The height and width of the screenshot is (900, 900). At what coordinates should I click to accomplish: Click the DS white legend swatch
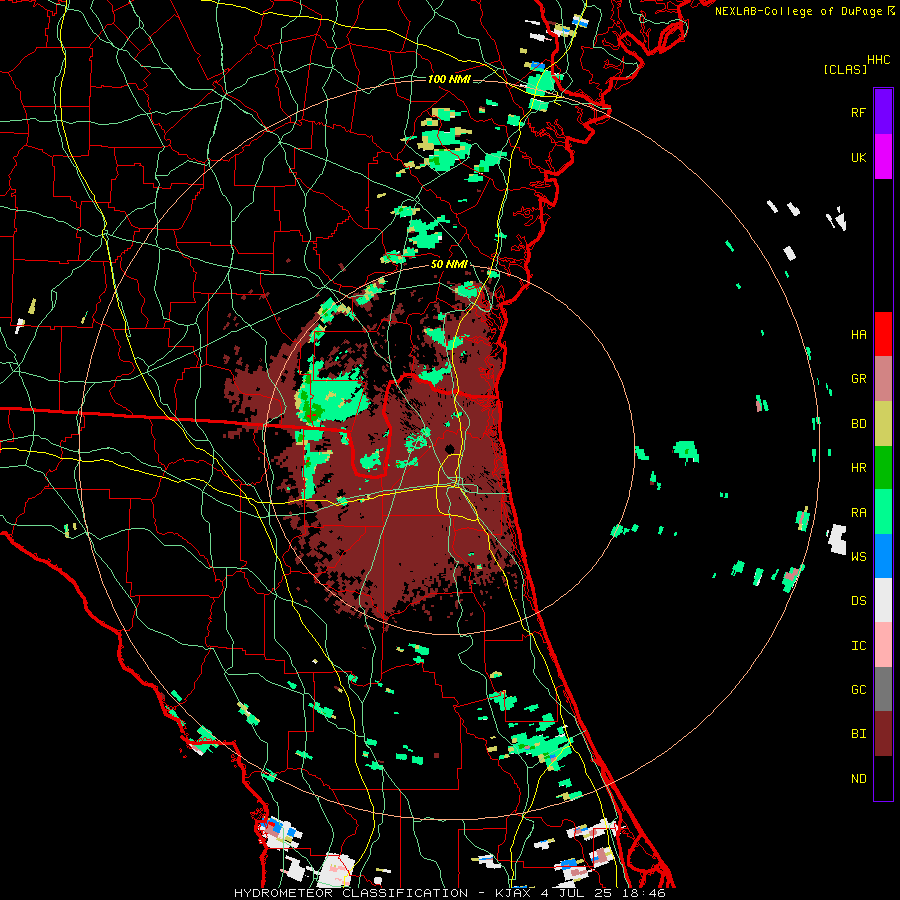pyautogui.click(x=883, y=600)
